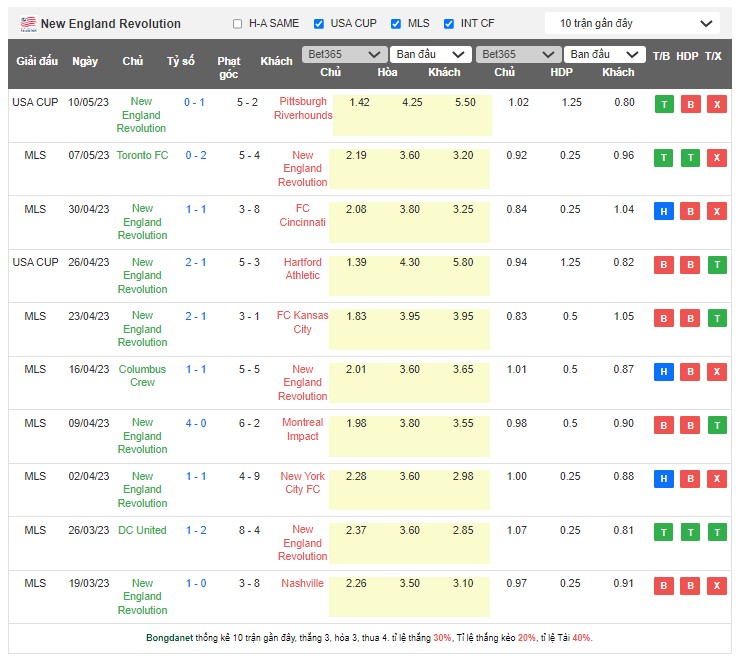Uncheck the USA CUP filter checkbox
This screenshot has height=661, width=736.
coord(318,24)
